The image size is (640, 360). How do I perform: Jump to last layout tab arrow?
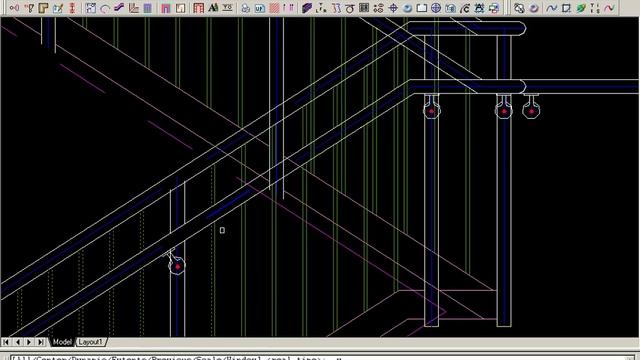[40, 342]
